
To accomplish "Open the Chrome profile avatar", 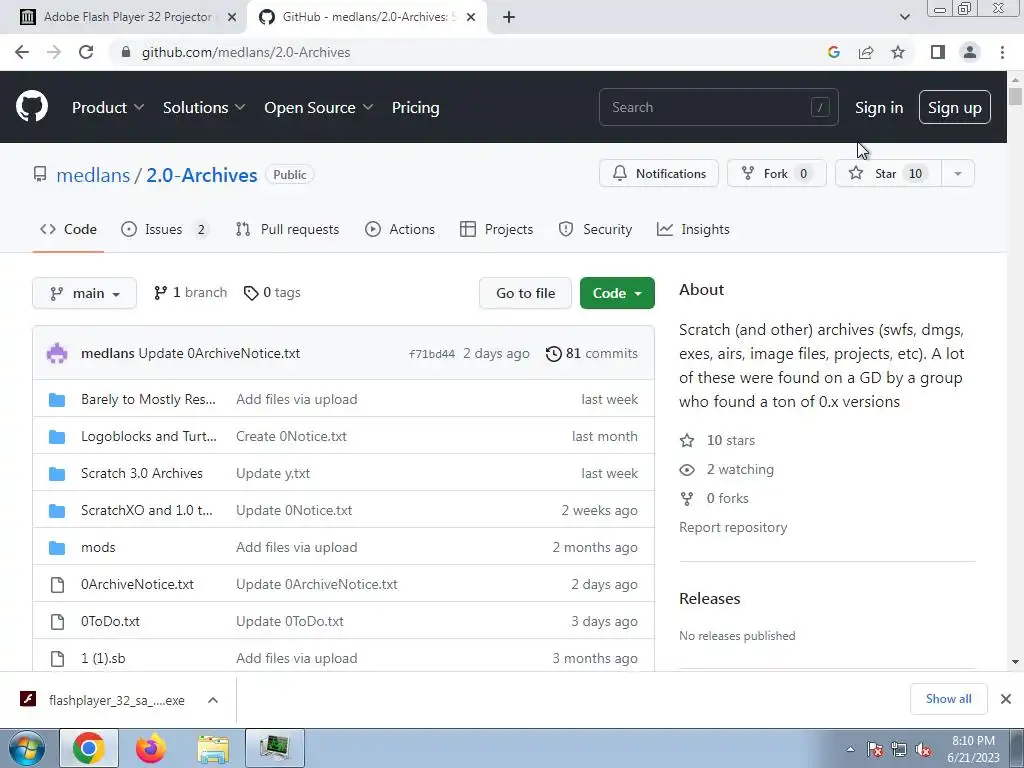I will click(970, 52).
